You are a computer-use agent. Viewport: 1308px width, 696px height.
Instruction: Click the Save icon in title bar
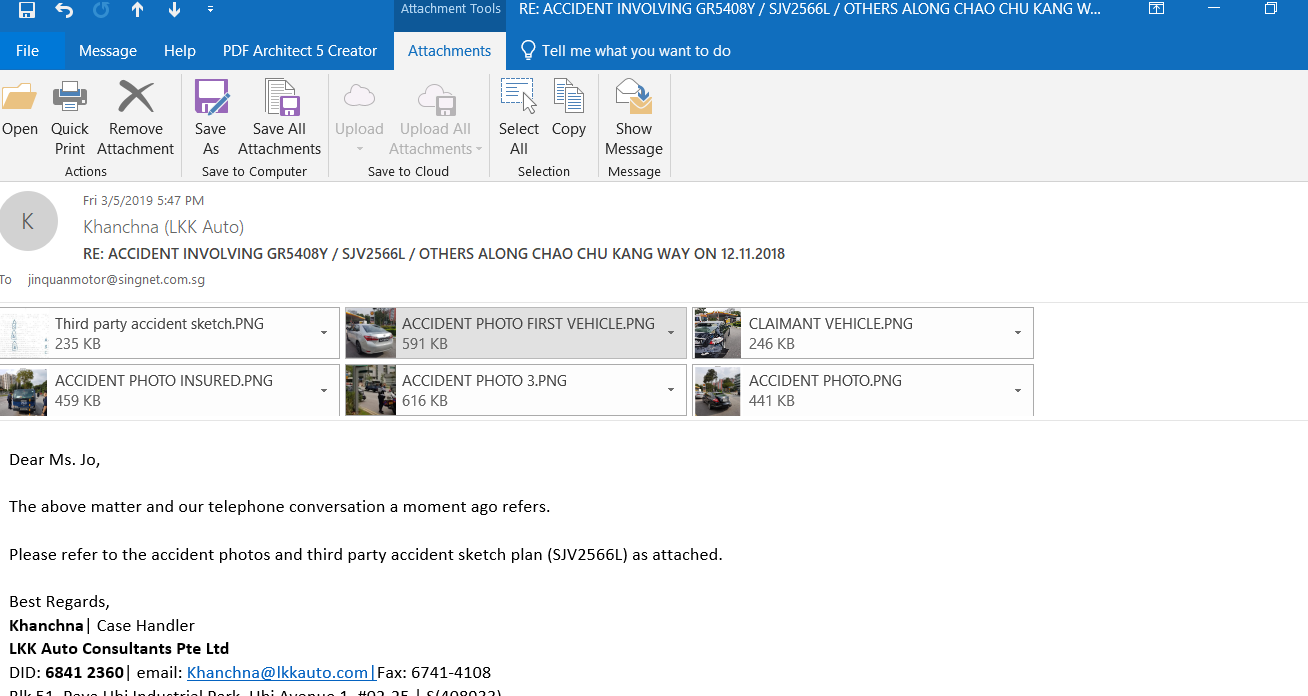click(27, 10)
